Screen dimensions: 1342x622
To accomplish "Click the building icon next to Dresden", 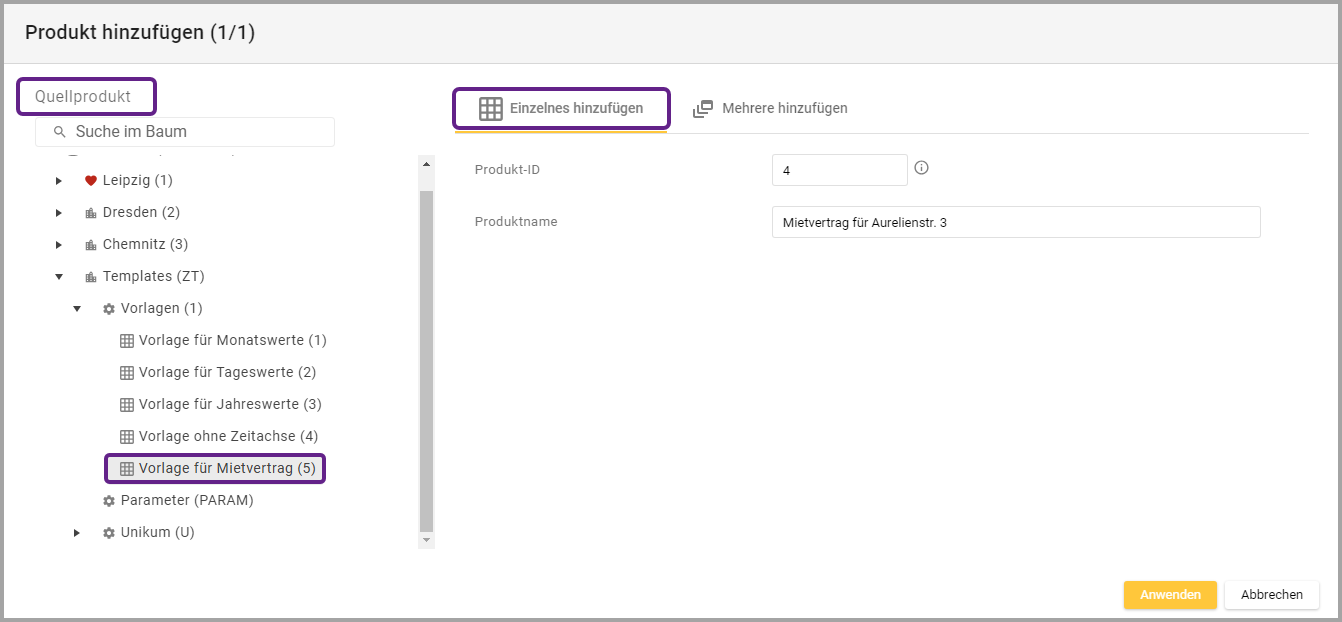I will point(90,213).
